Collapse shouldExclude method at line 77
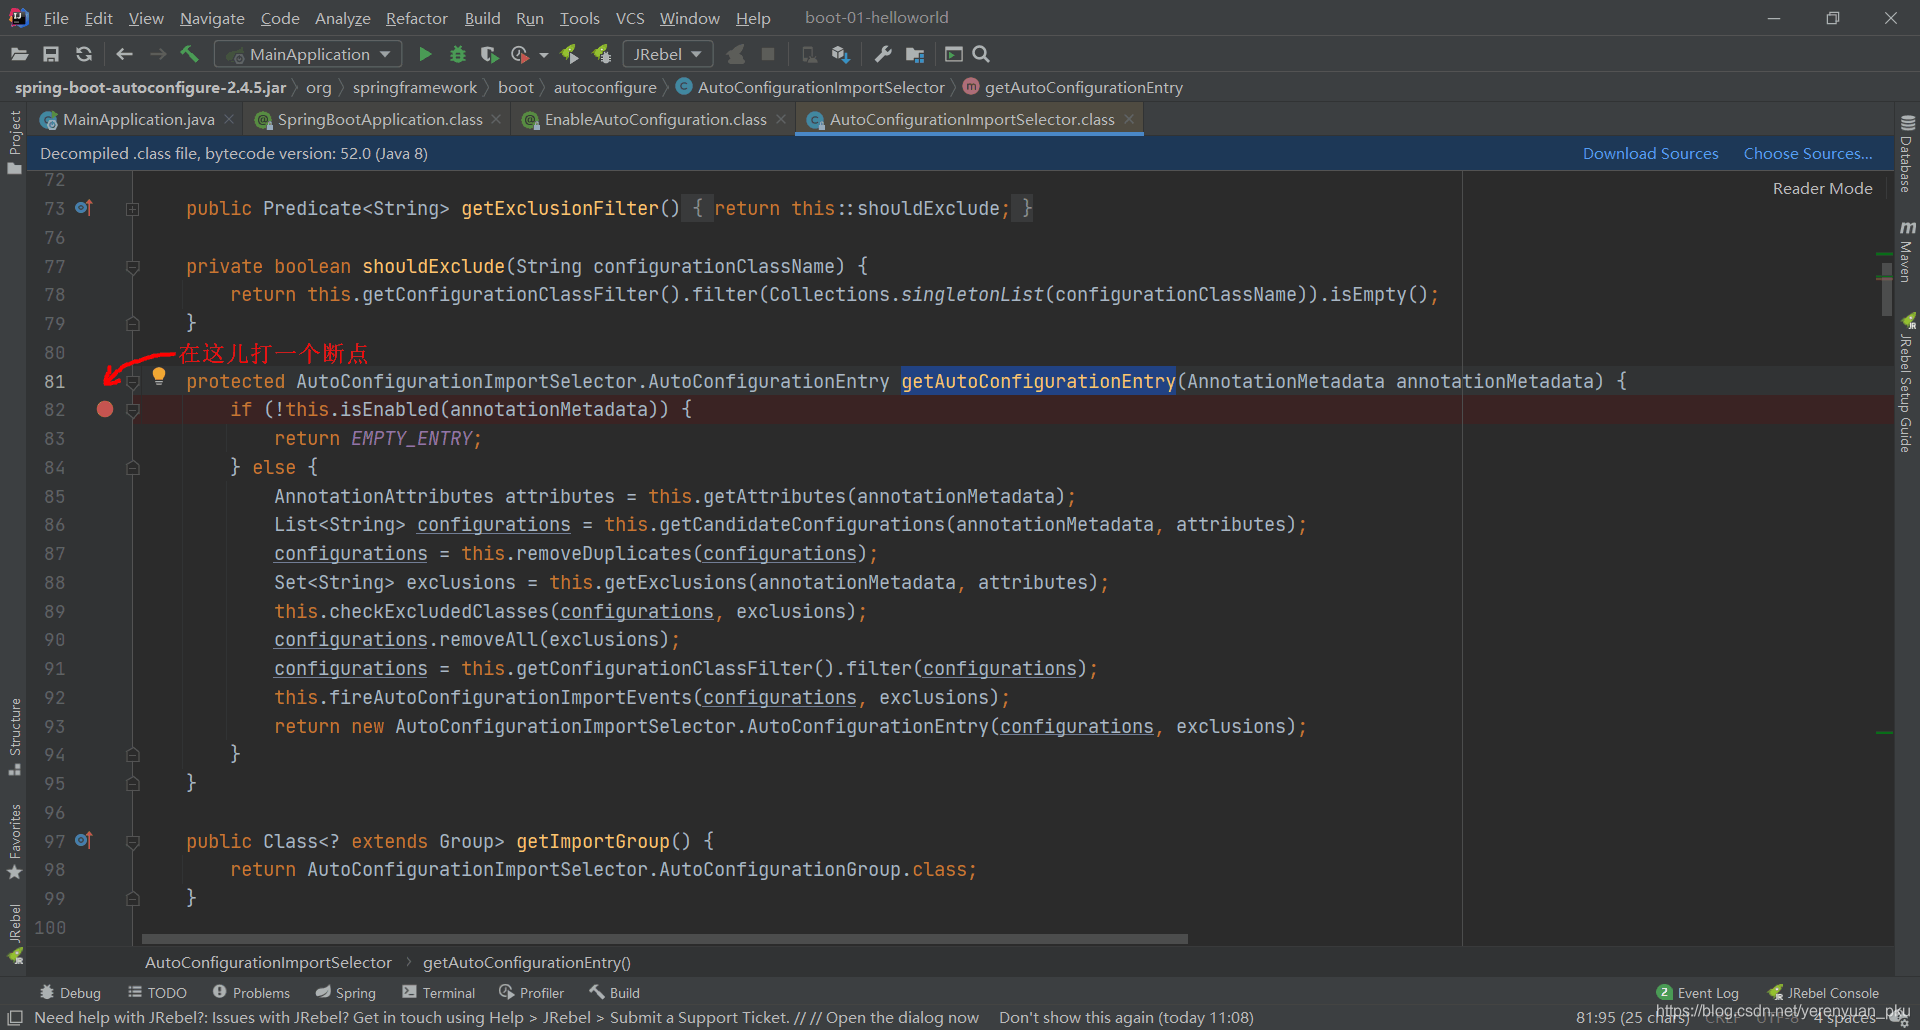The width and height of the screenshot is (1920, 1030). [132, 267]
